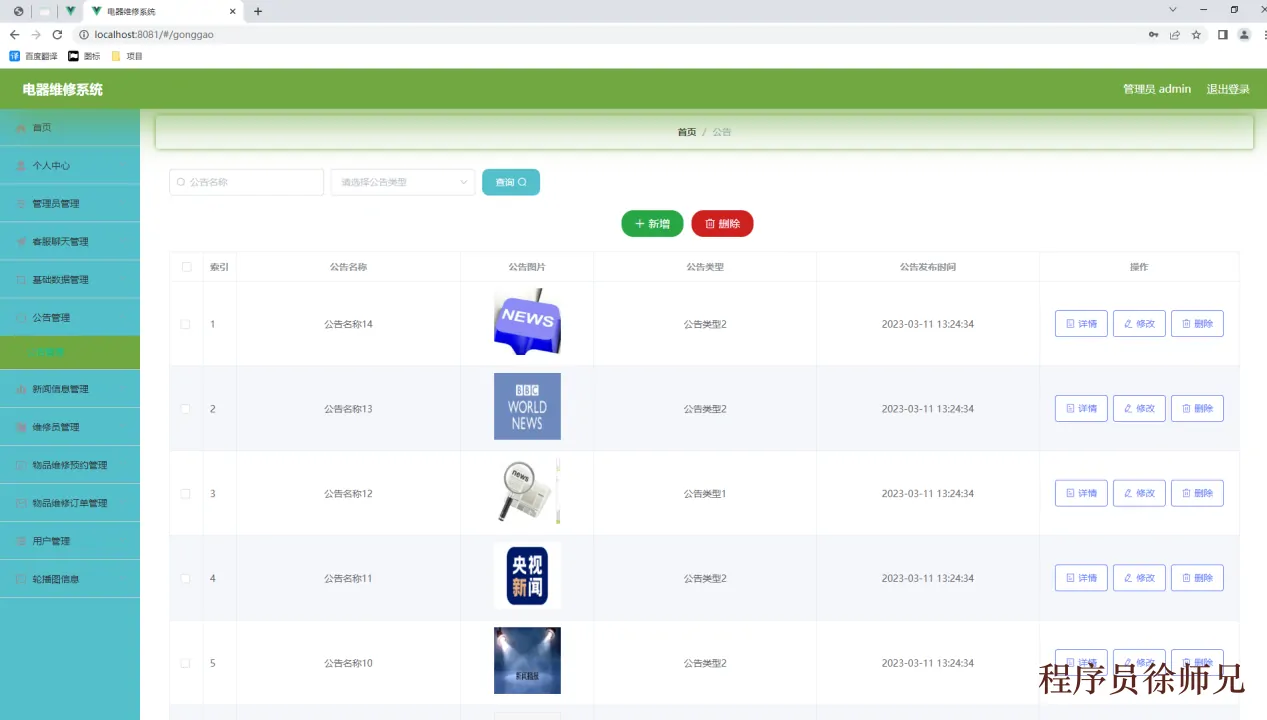Open the blue NEWS key image thumbnail
This screenshot has width=1267, height=720.
click(x=527, y=322)
